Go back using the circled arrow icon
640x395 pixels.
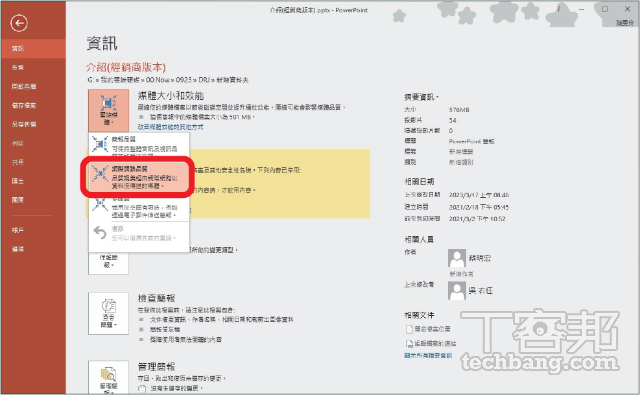19,23
